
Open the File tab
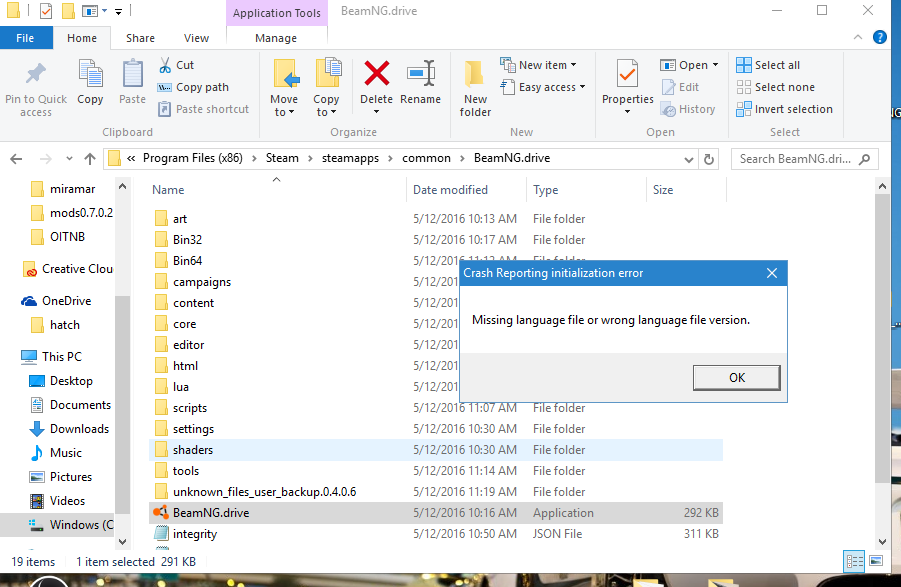click(25, 38)
